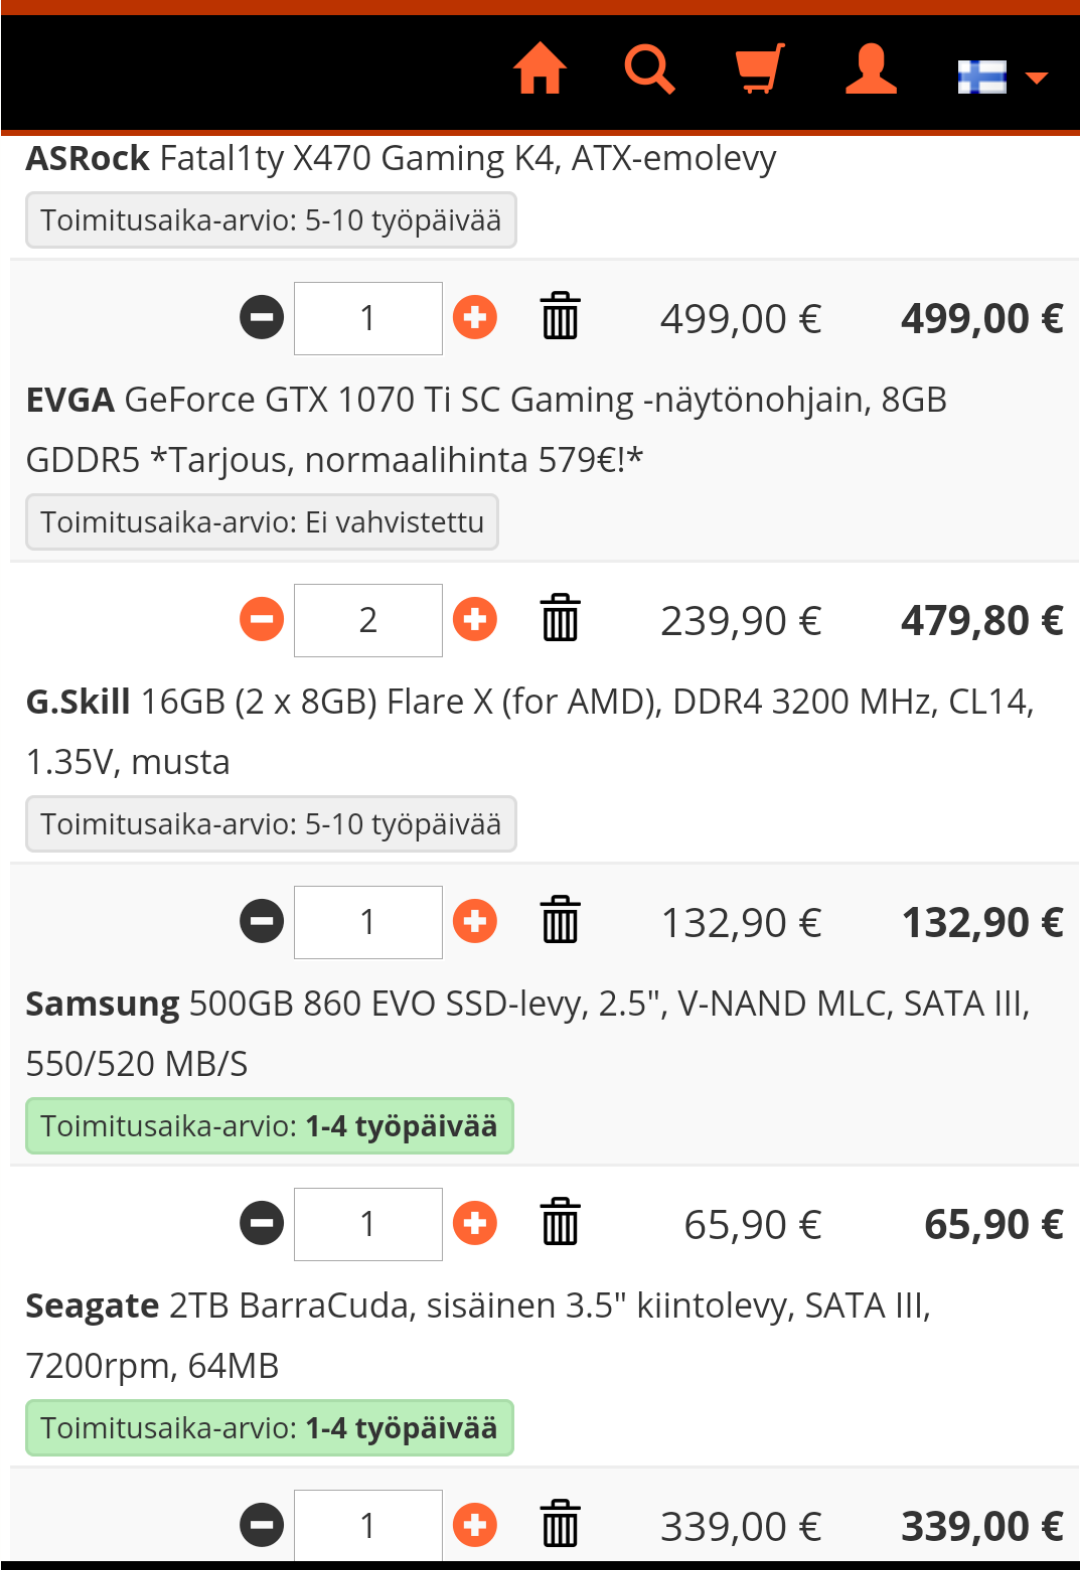Click the ASRock motherboard quantity field
This screenshot has width=1080, height=1570.
point(368,318)
